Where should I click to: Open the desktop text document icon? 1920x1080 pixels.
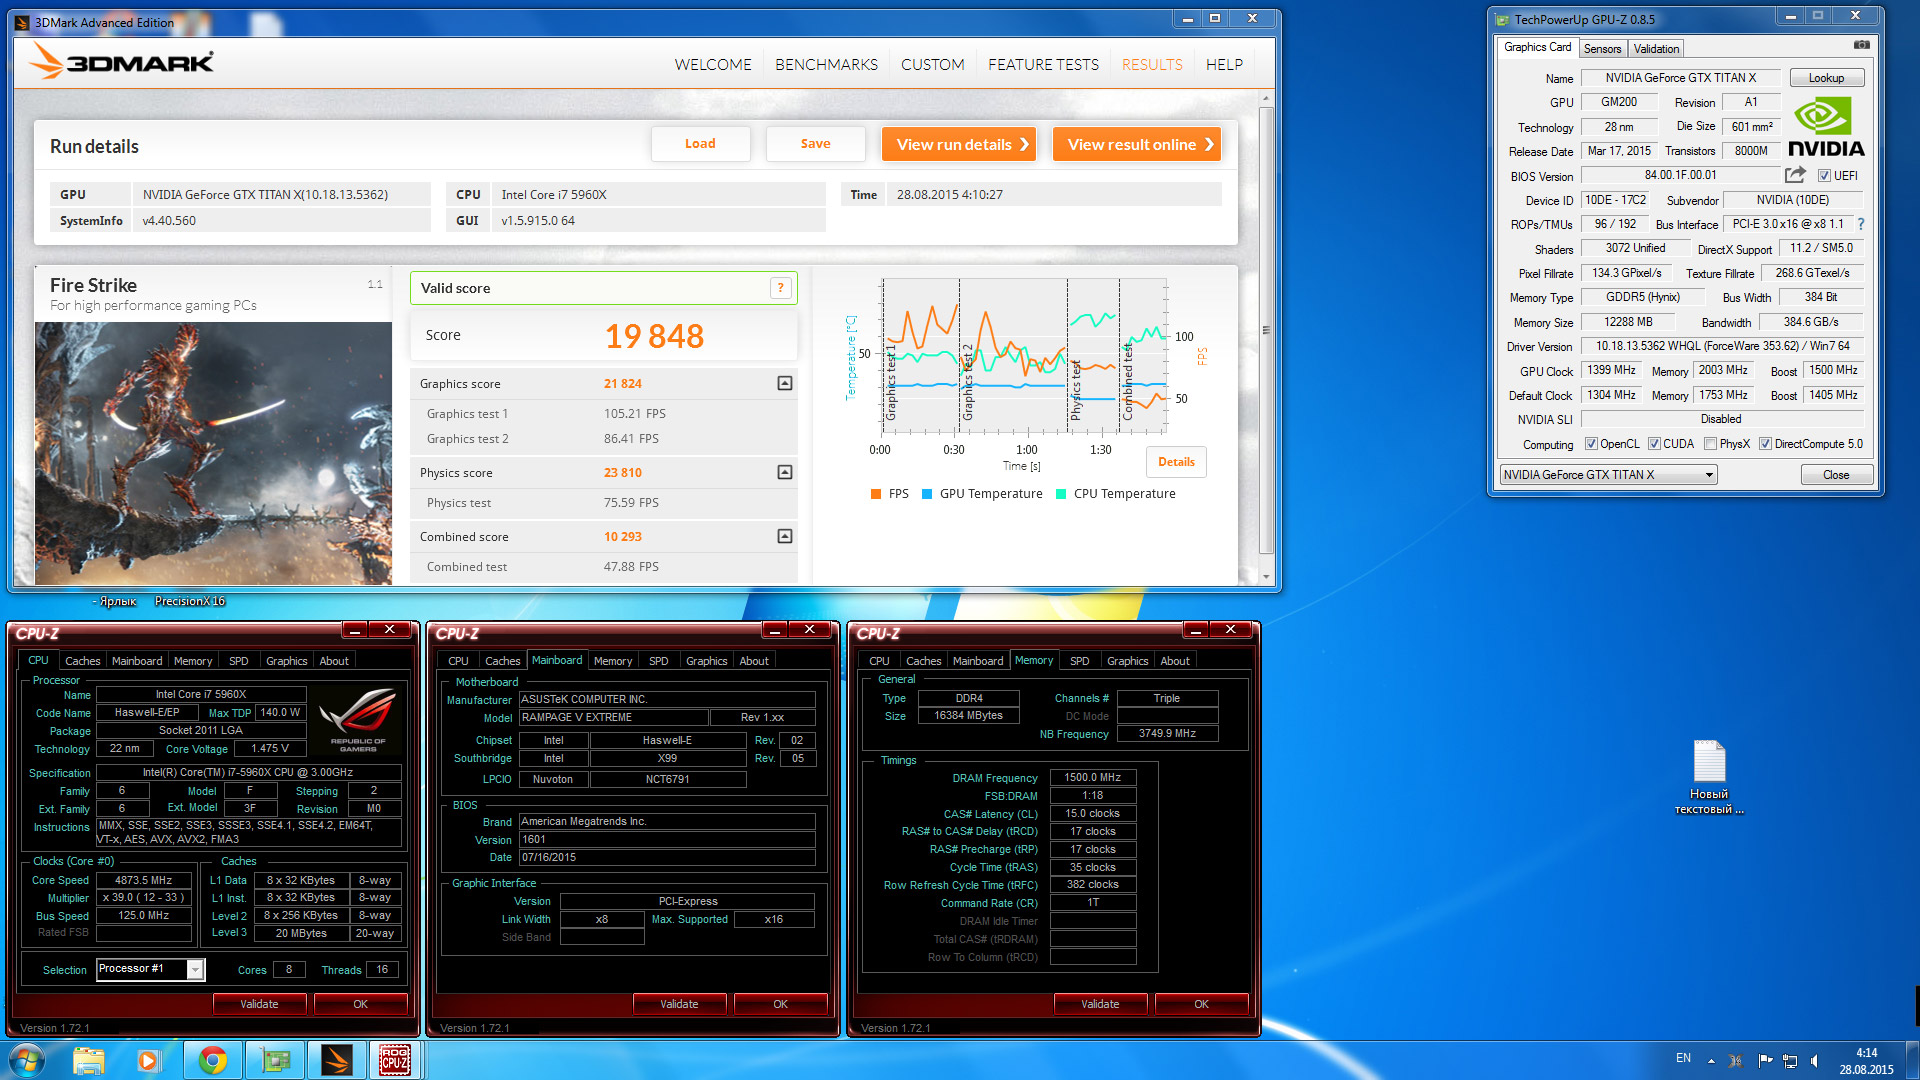point(1709,763)
